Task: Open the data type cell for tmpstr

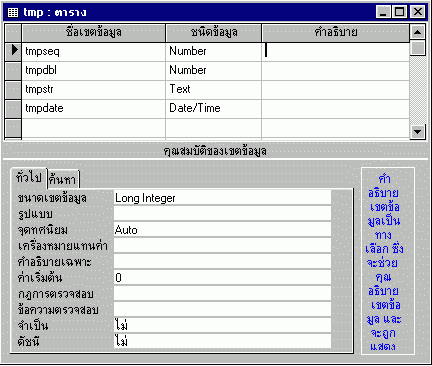Action: click(x=214, y=90)
